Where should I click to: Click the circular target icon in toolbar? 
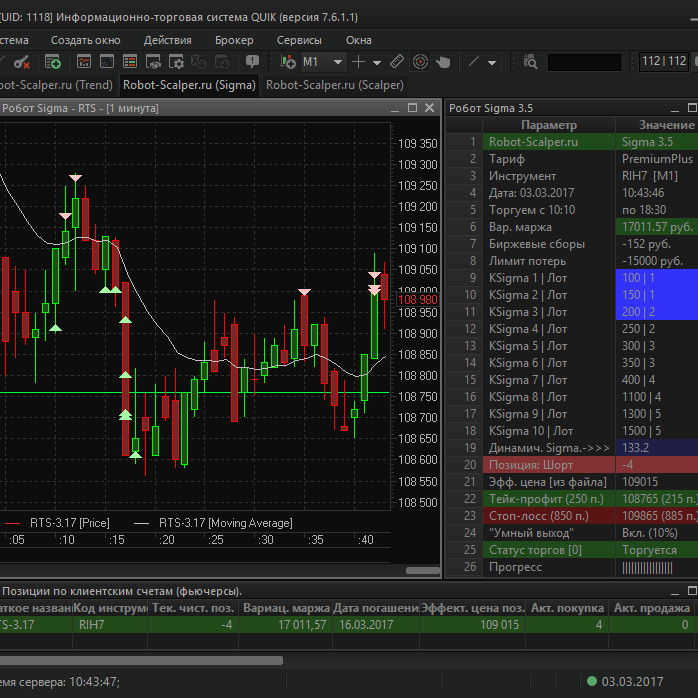point(420,62)
